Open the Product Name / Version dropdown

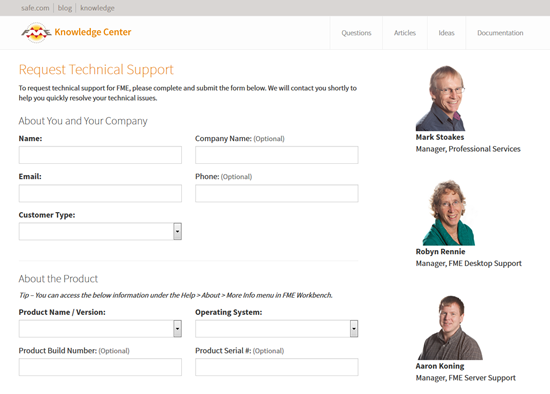point(100,329)
